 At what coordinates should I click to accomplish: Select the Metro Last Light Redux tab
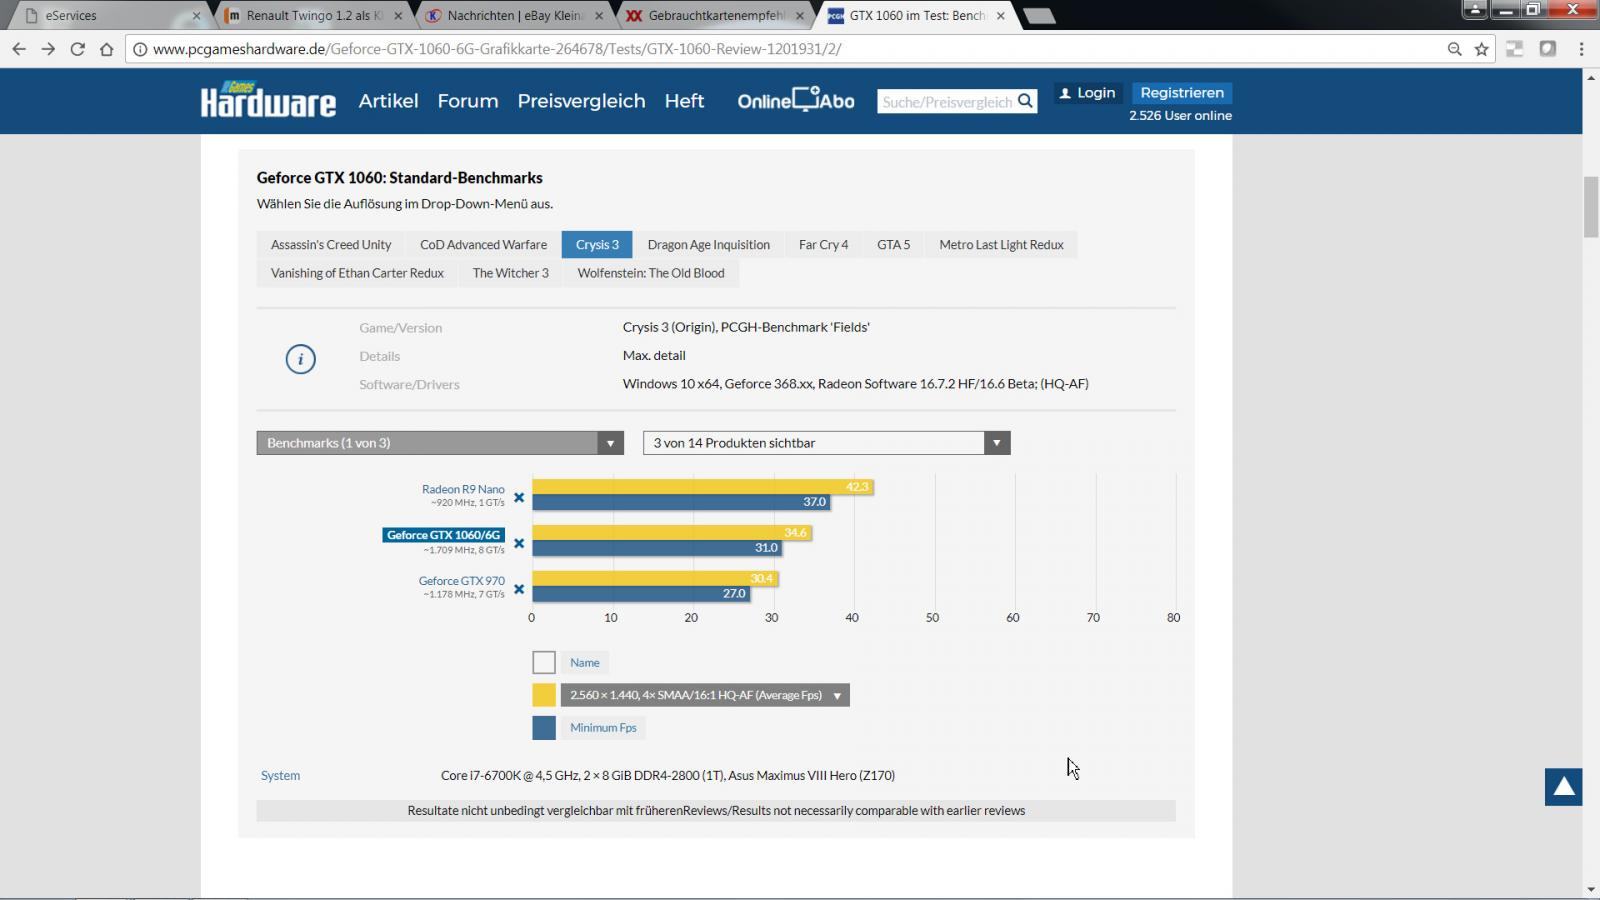(x=1001, y=245)
